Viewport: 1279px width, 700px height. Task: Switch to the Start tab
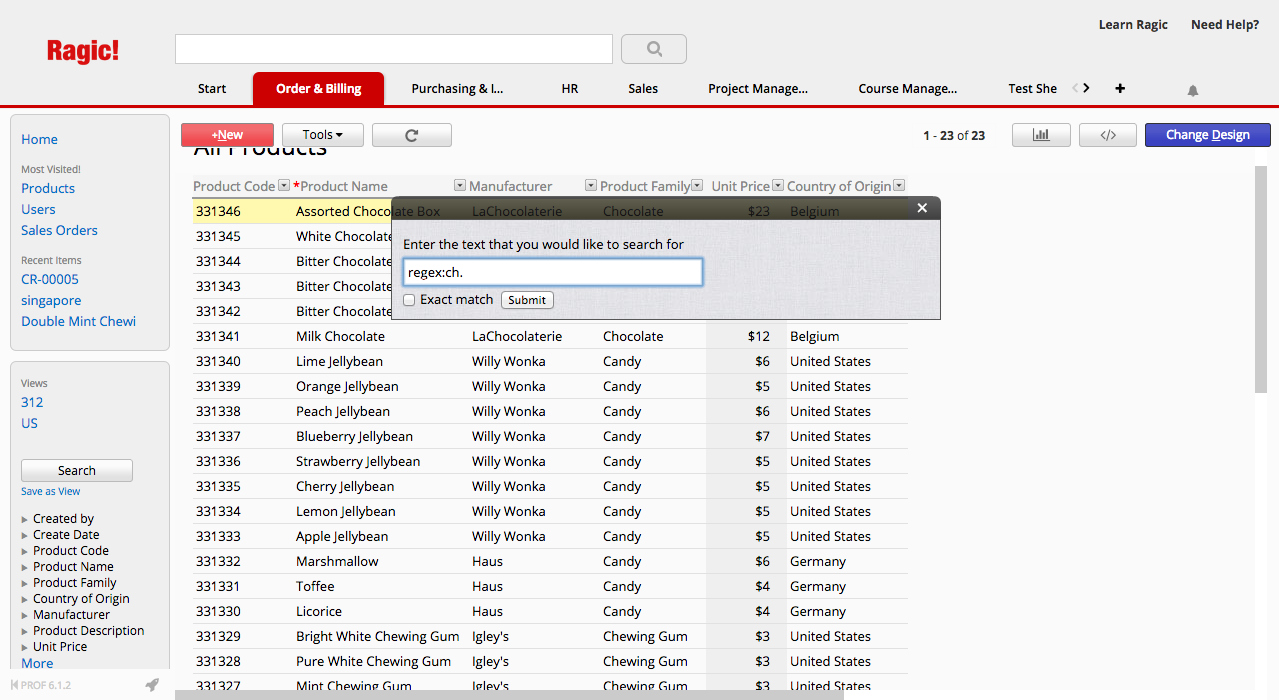point(212,89)
